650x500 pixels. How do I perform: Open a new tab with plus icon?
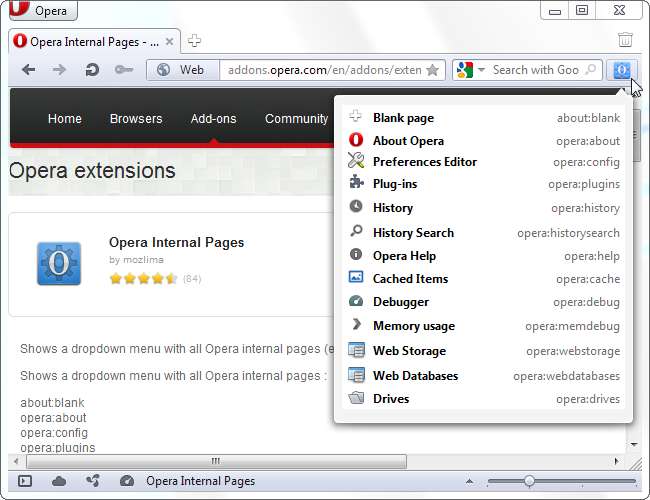coord(194,41)
